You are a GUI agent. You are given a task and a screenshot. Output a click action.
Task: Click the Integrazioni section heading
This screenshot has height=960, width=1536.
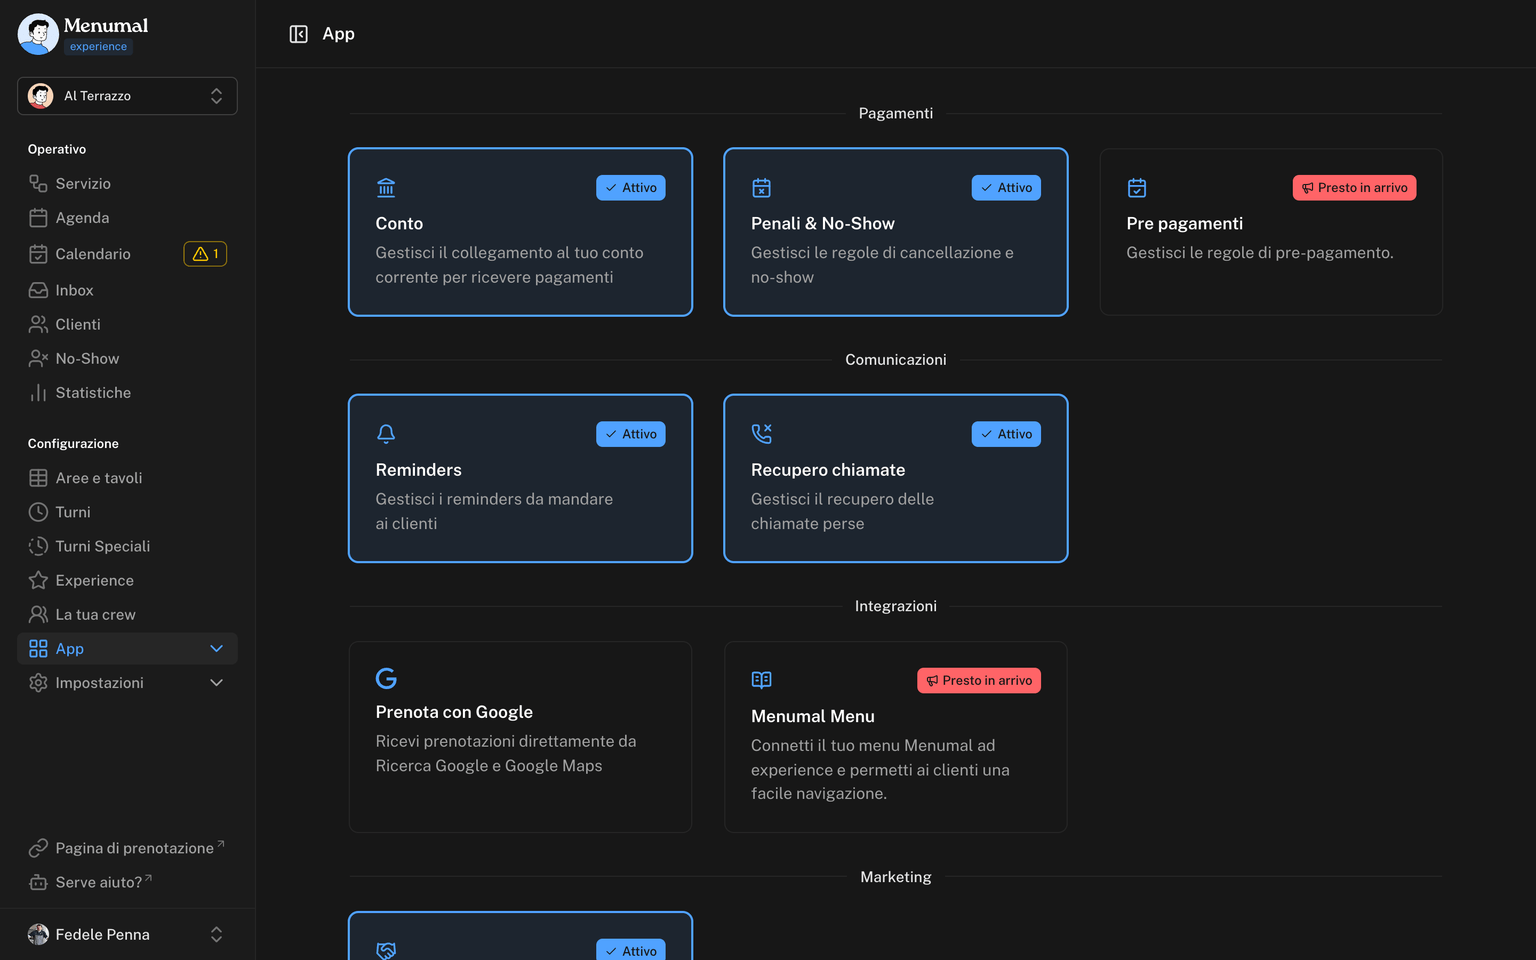(896, 606)
